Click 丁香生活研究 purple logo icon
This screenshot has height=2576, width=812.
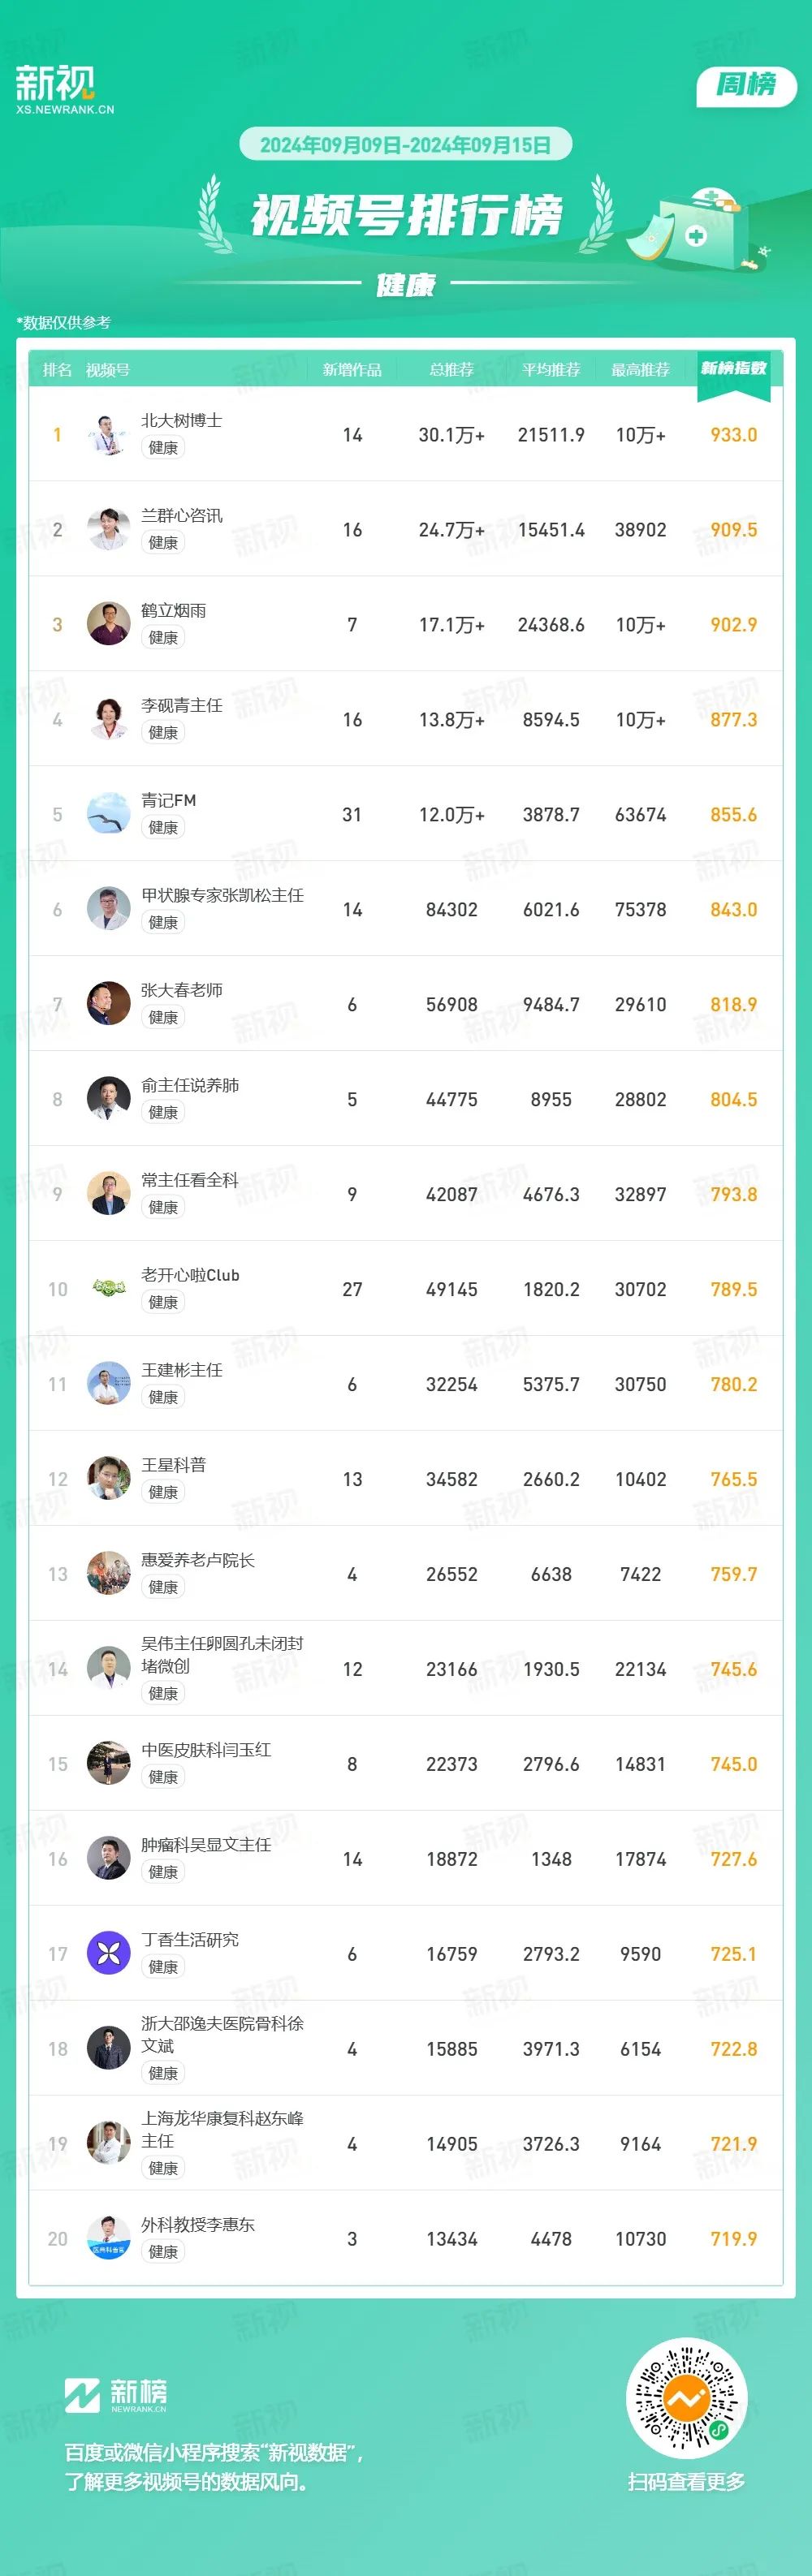pyautogui.click(x=108, y=1954)
